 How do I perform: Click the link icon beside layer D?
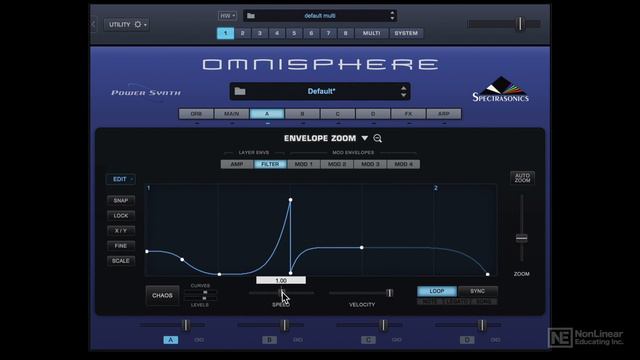(496, 340)
